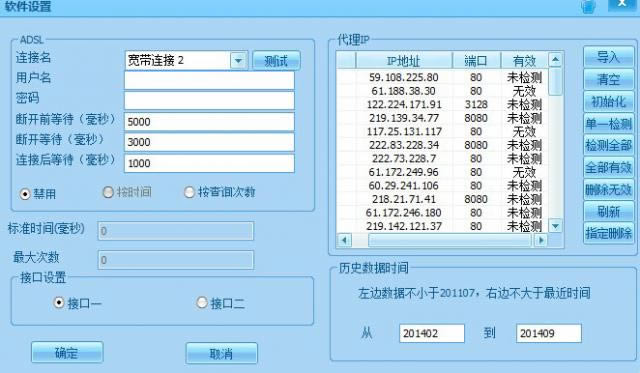Click the 连接后等待 field showing 1000

click(209, 163)
